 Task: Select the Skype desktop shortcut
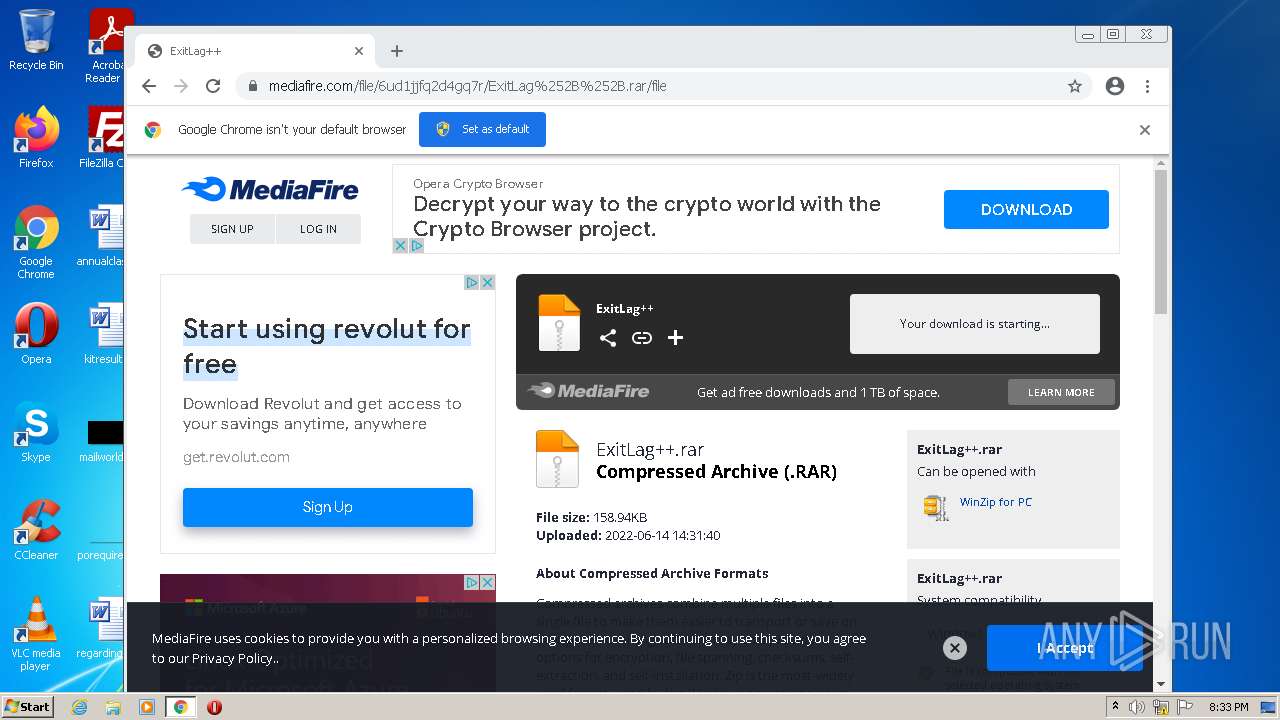click(36, 431)
